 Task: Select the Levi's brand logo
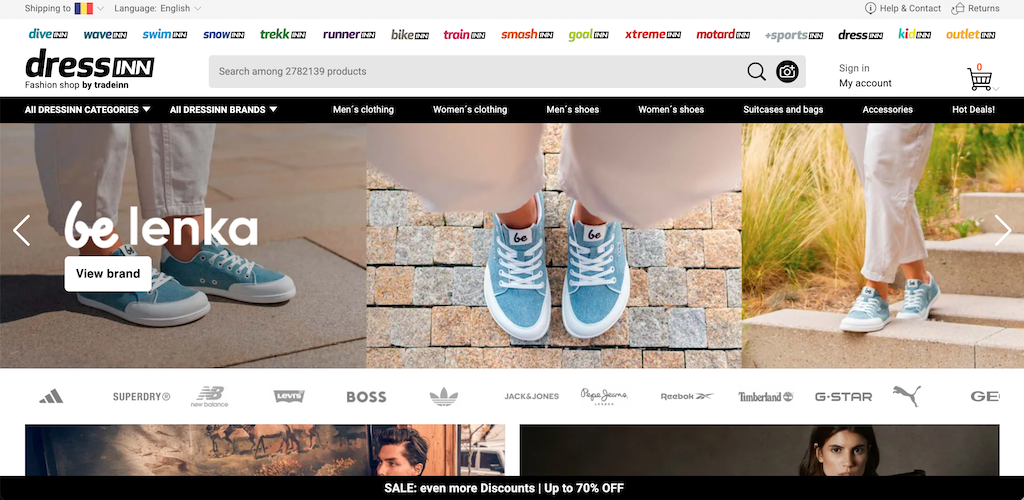pos(289,396)
